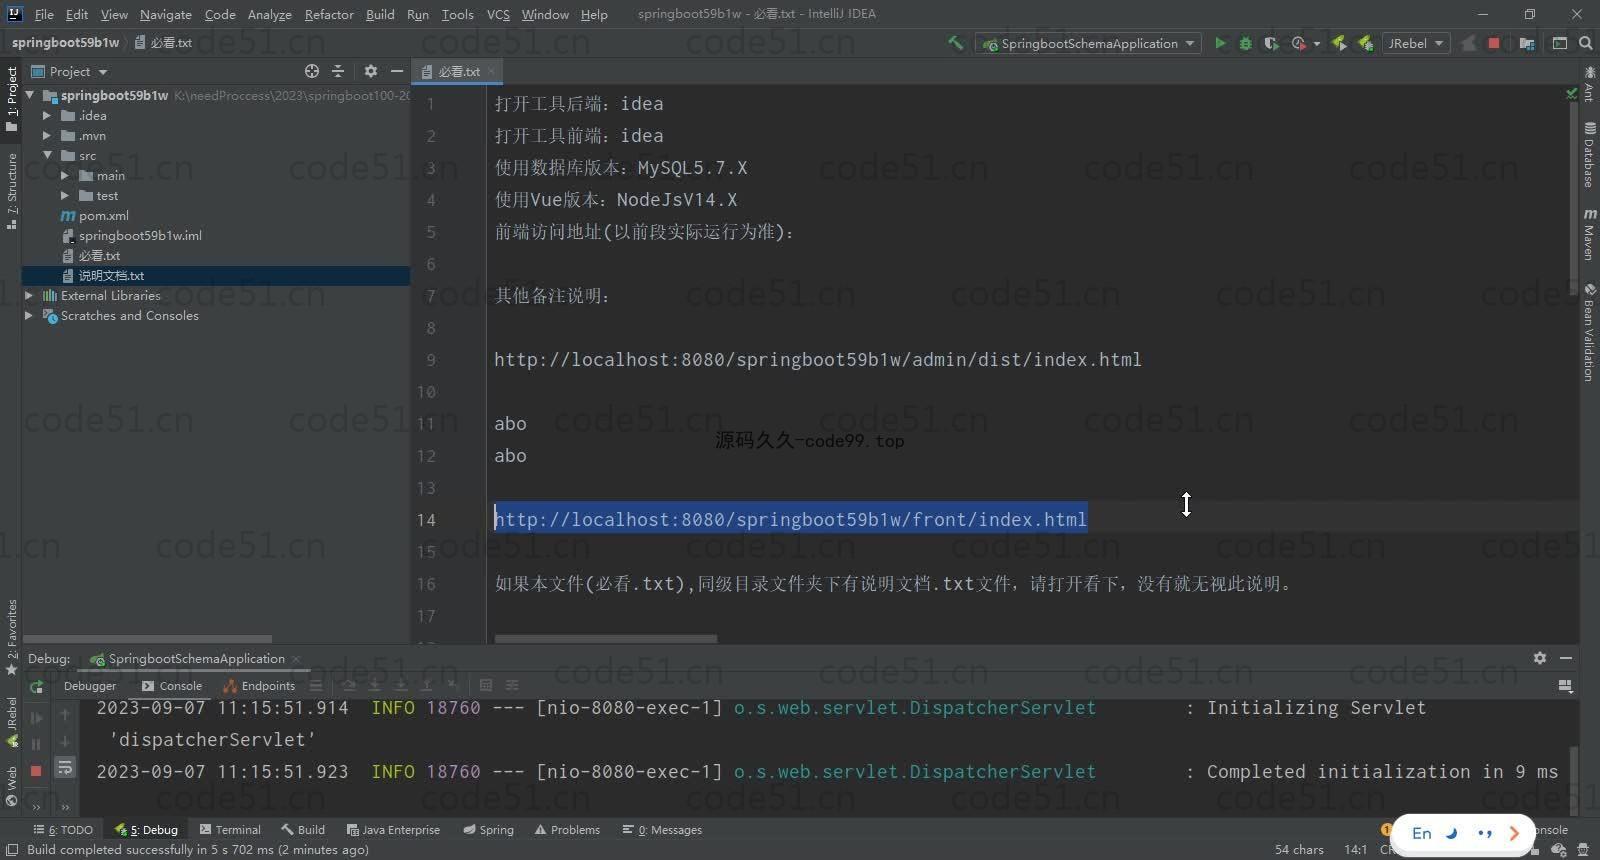This screenshot has height=860, width=1600.
Task: Click Resume Program icon in Debug panel
Action: coord(36,716)
